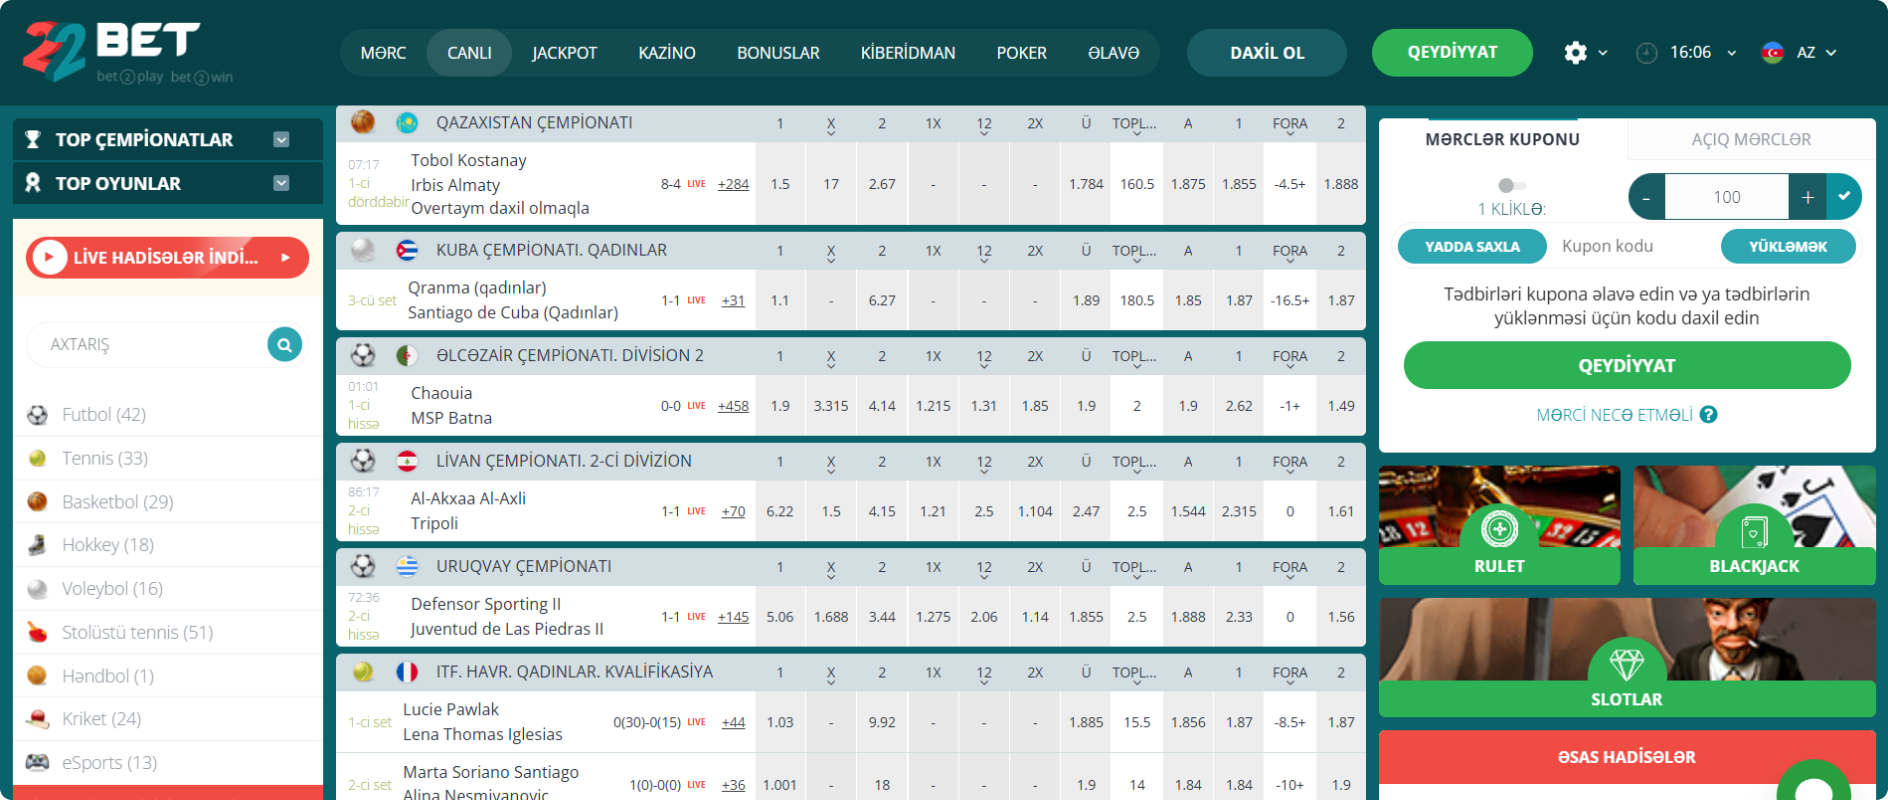The width and height of the screenshot is (1888, 800).
Task: Open Mərci necə etməli link
Action: click(1614, 415)
